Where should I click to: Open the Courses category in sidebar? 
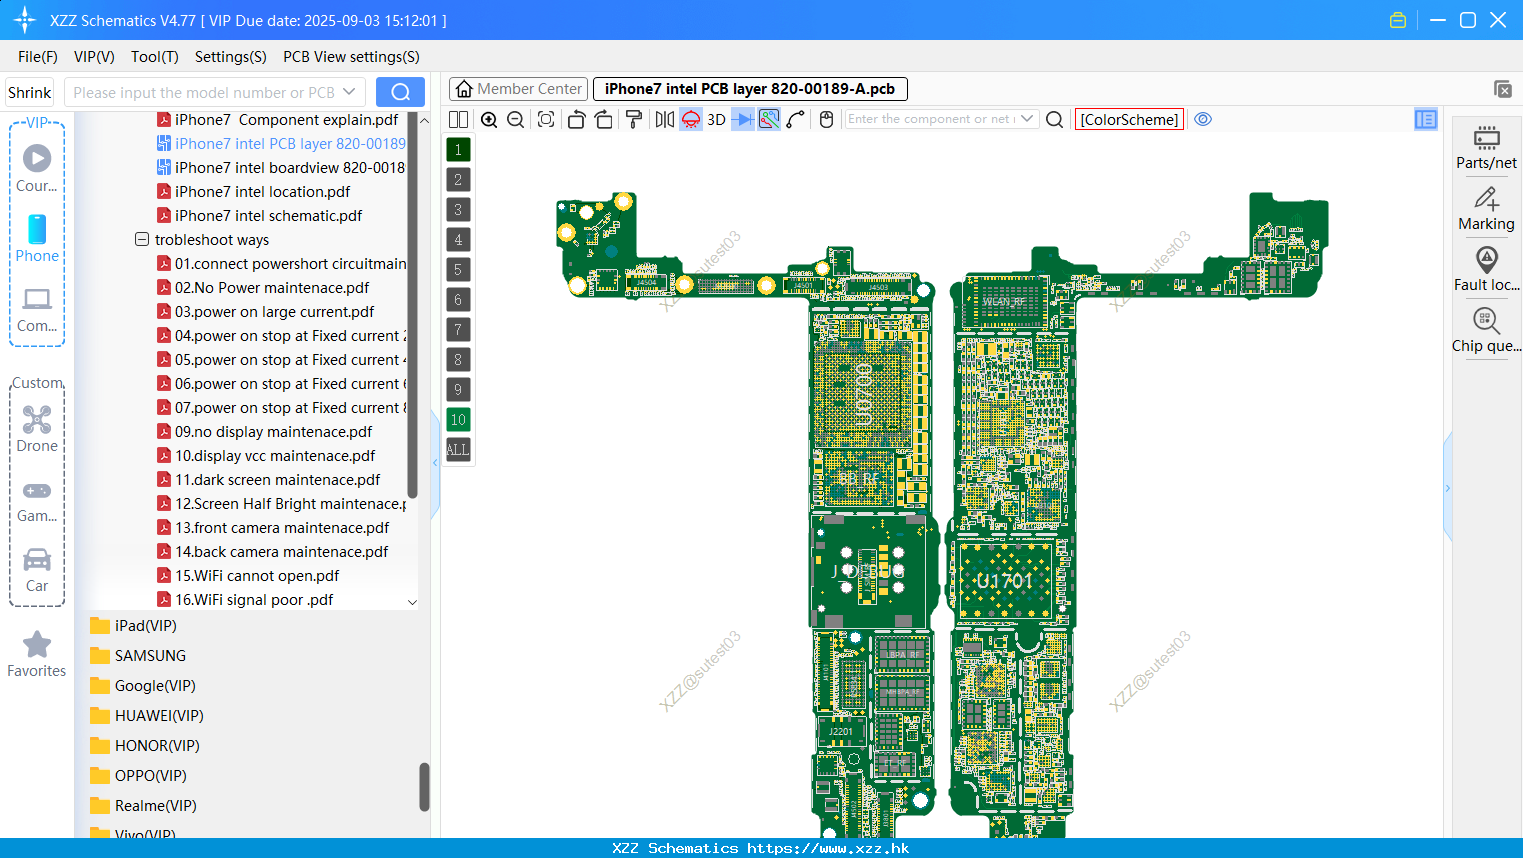37,169
